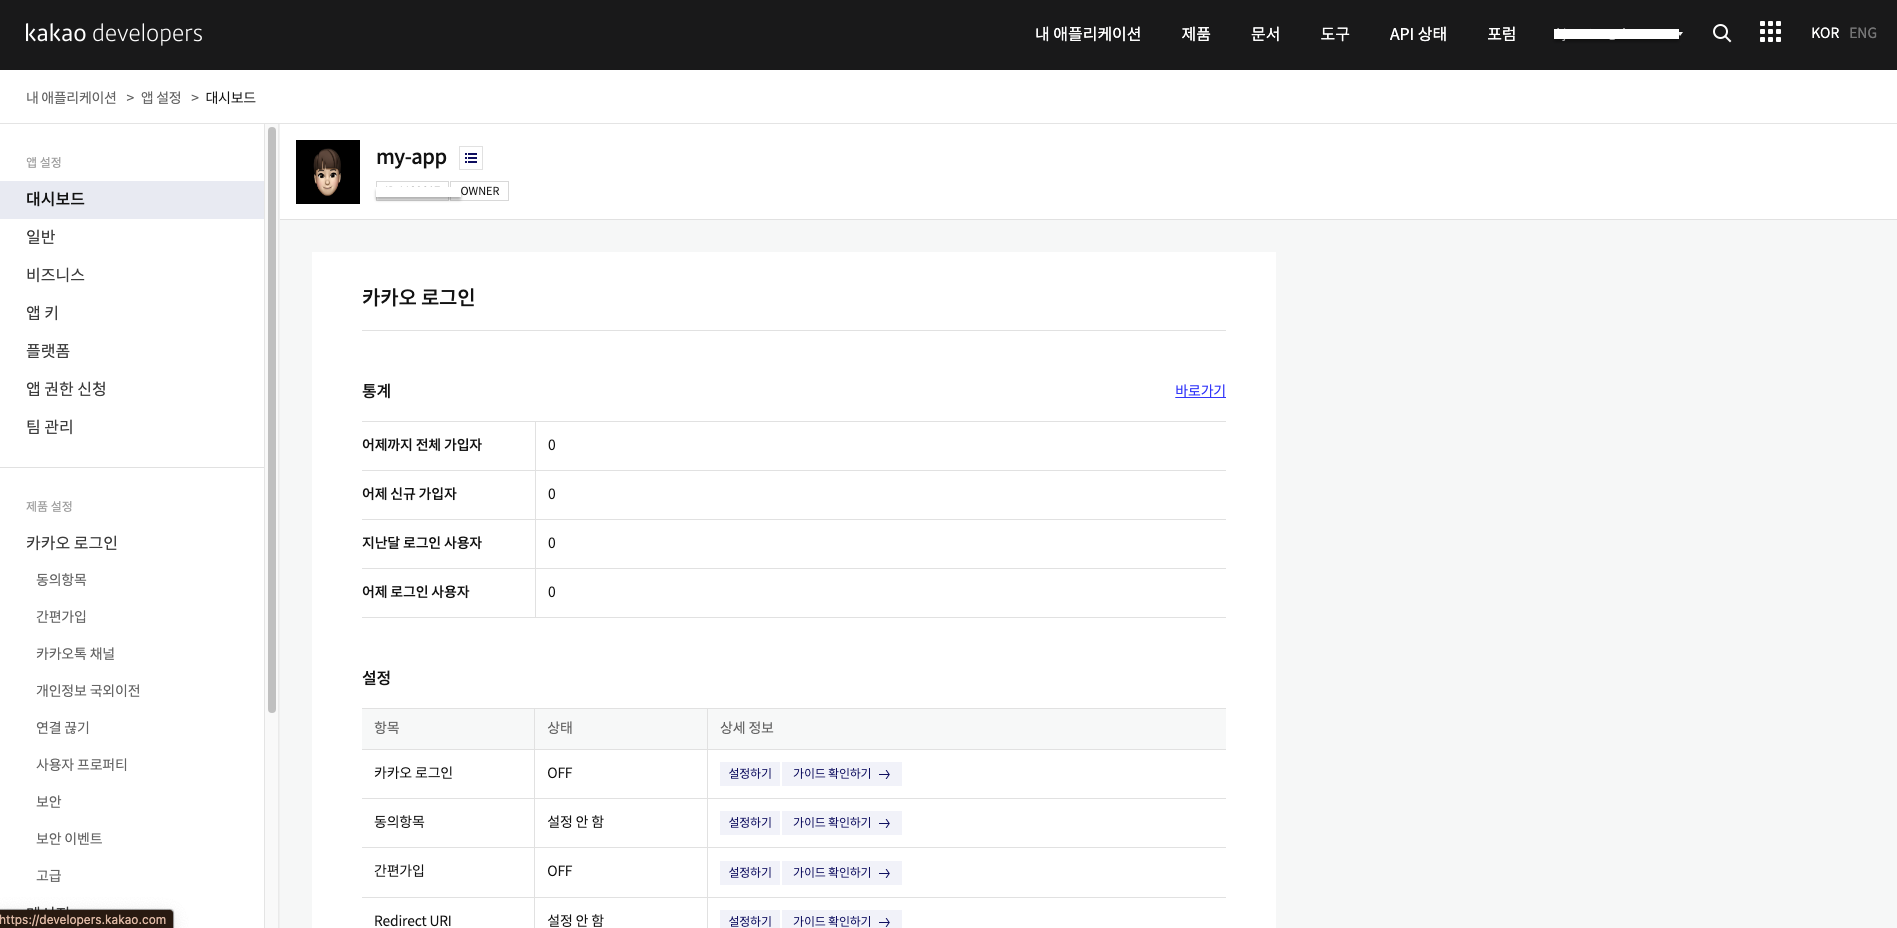Open 간편가입 in the sidebar

click(61, 617)
